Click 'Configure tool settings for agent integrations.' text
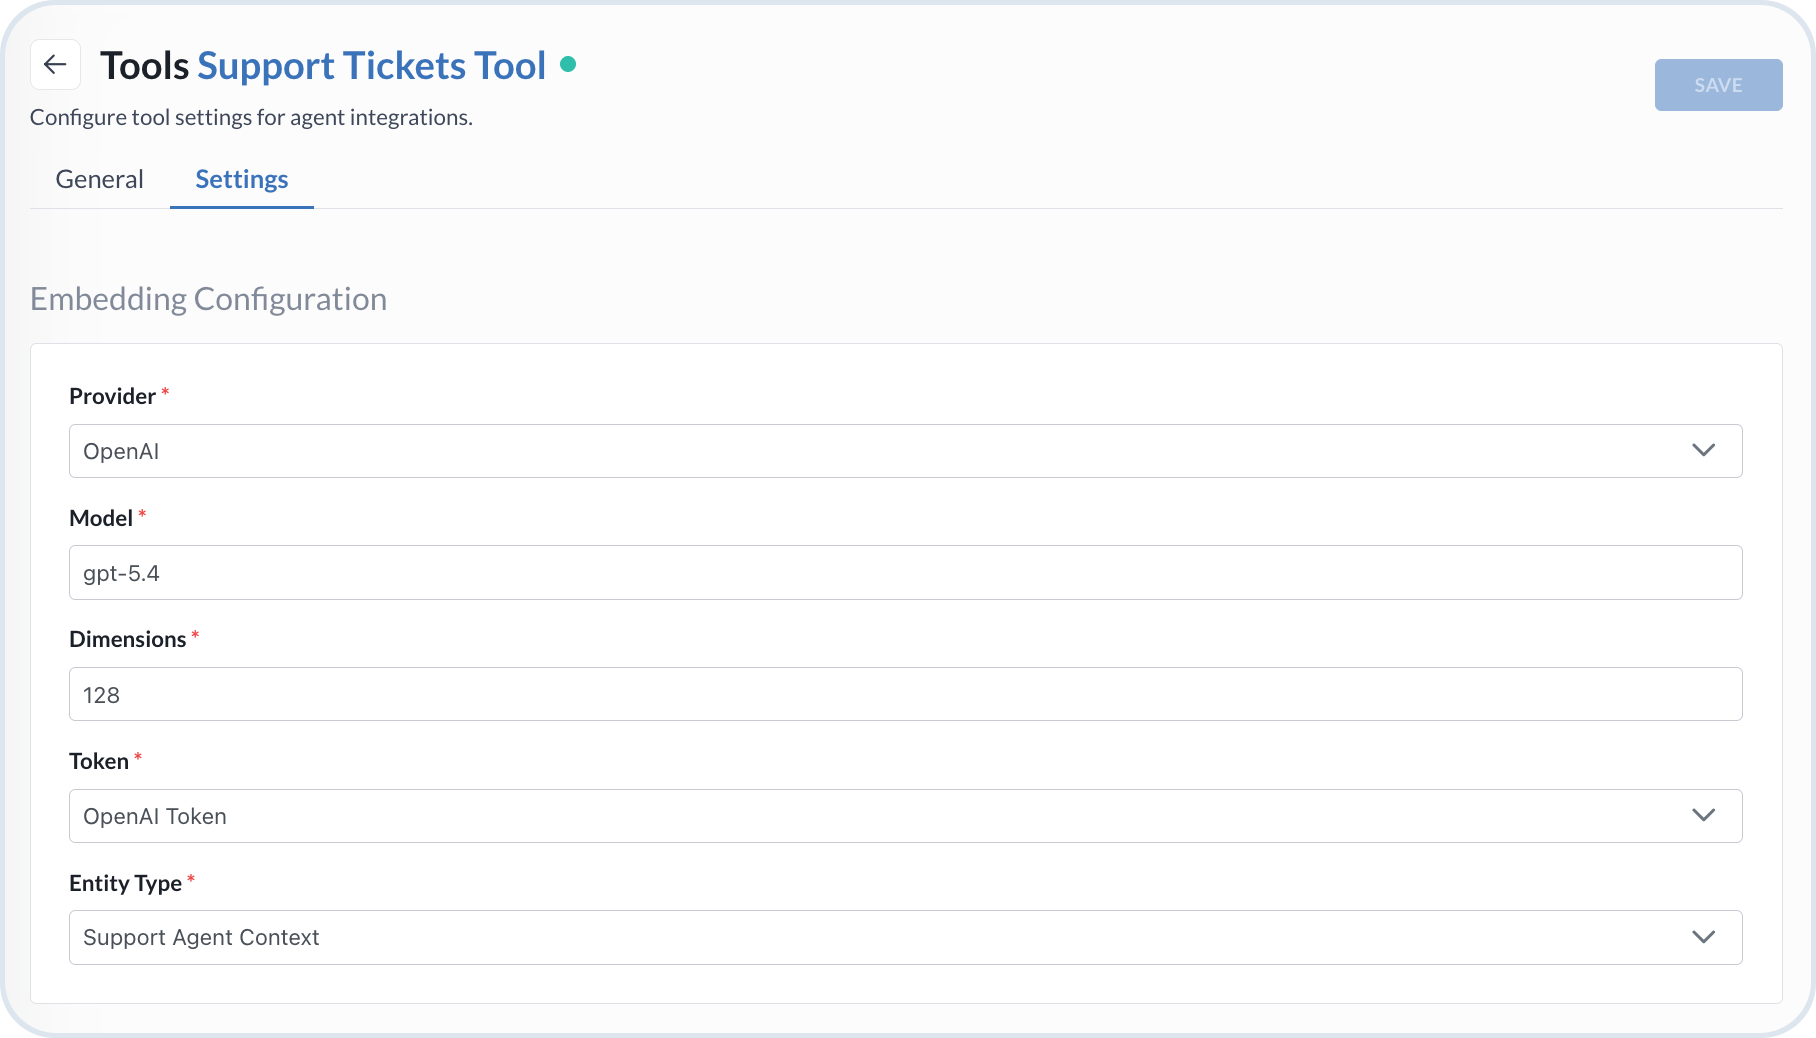Image resolution: width=1816 pixels, height=1038 pixels. 251,118
